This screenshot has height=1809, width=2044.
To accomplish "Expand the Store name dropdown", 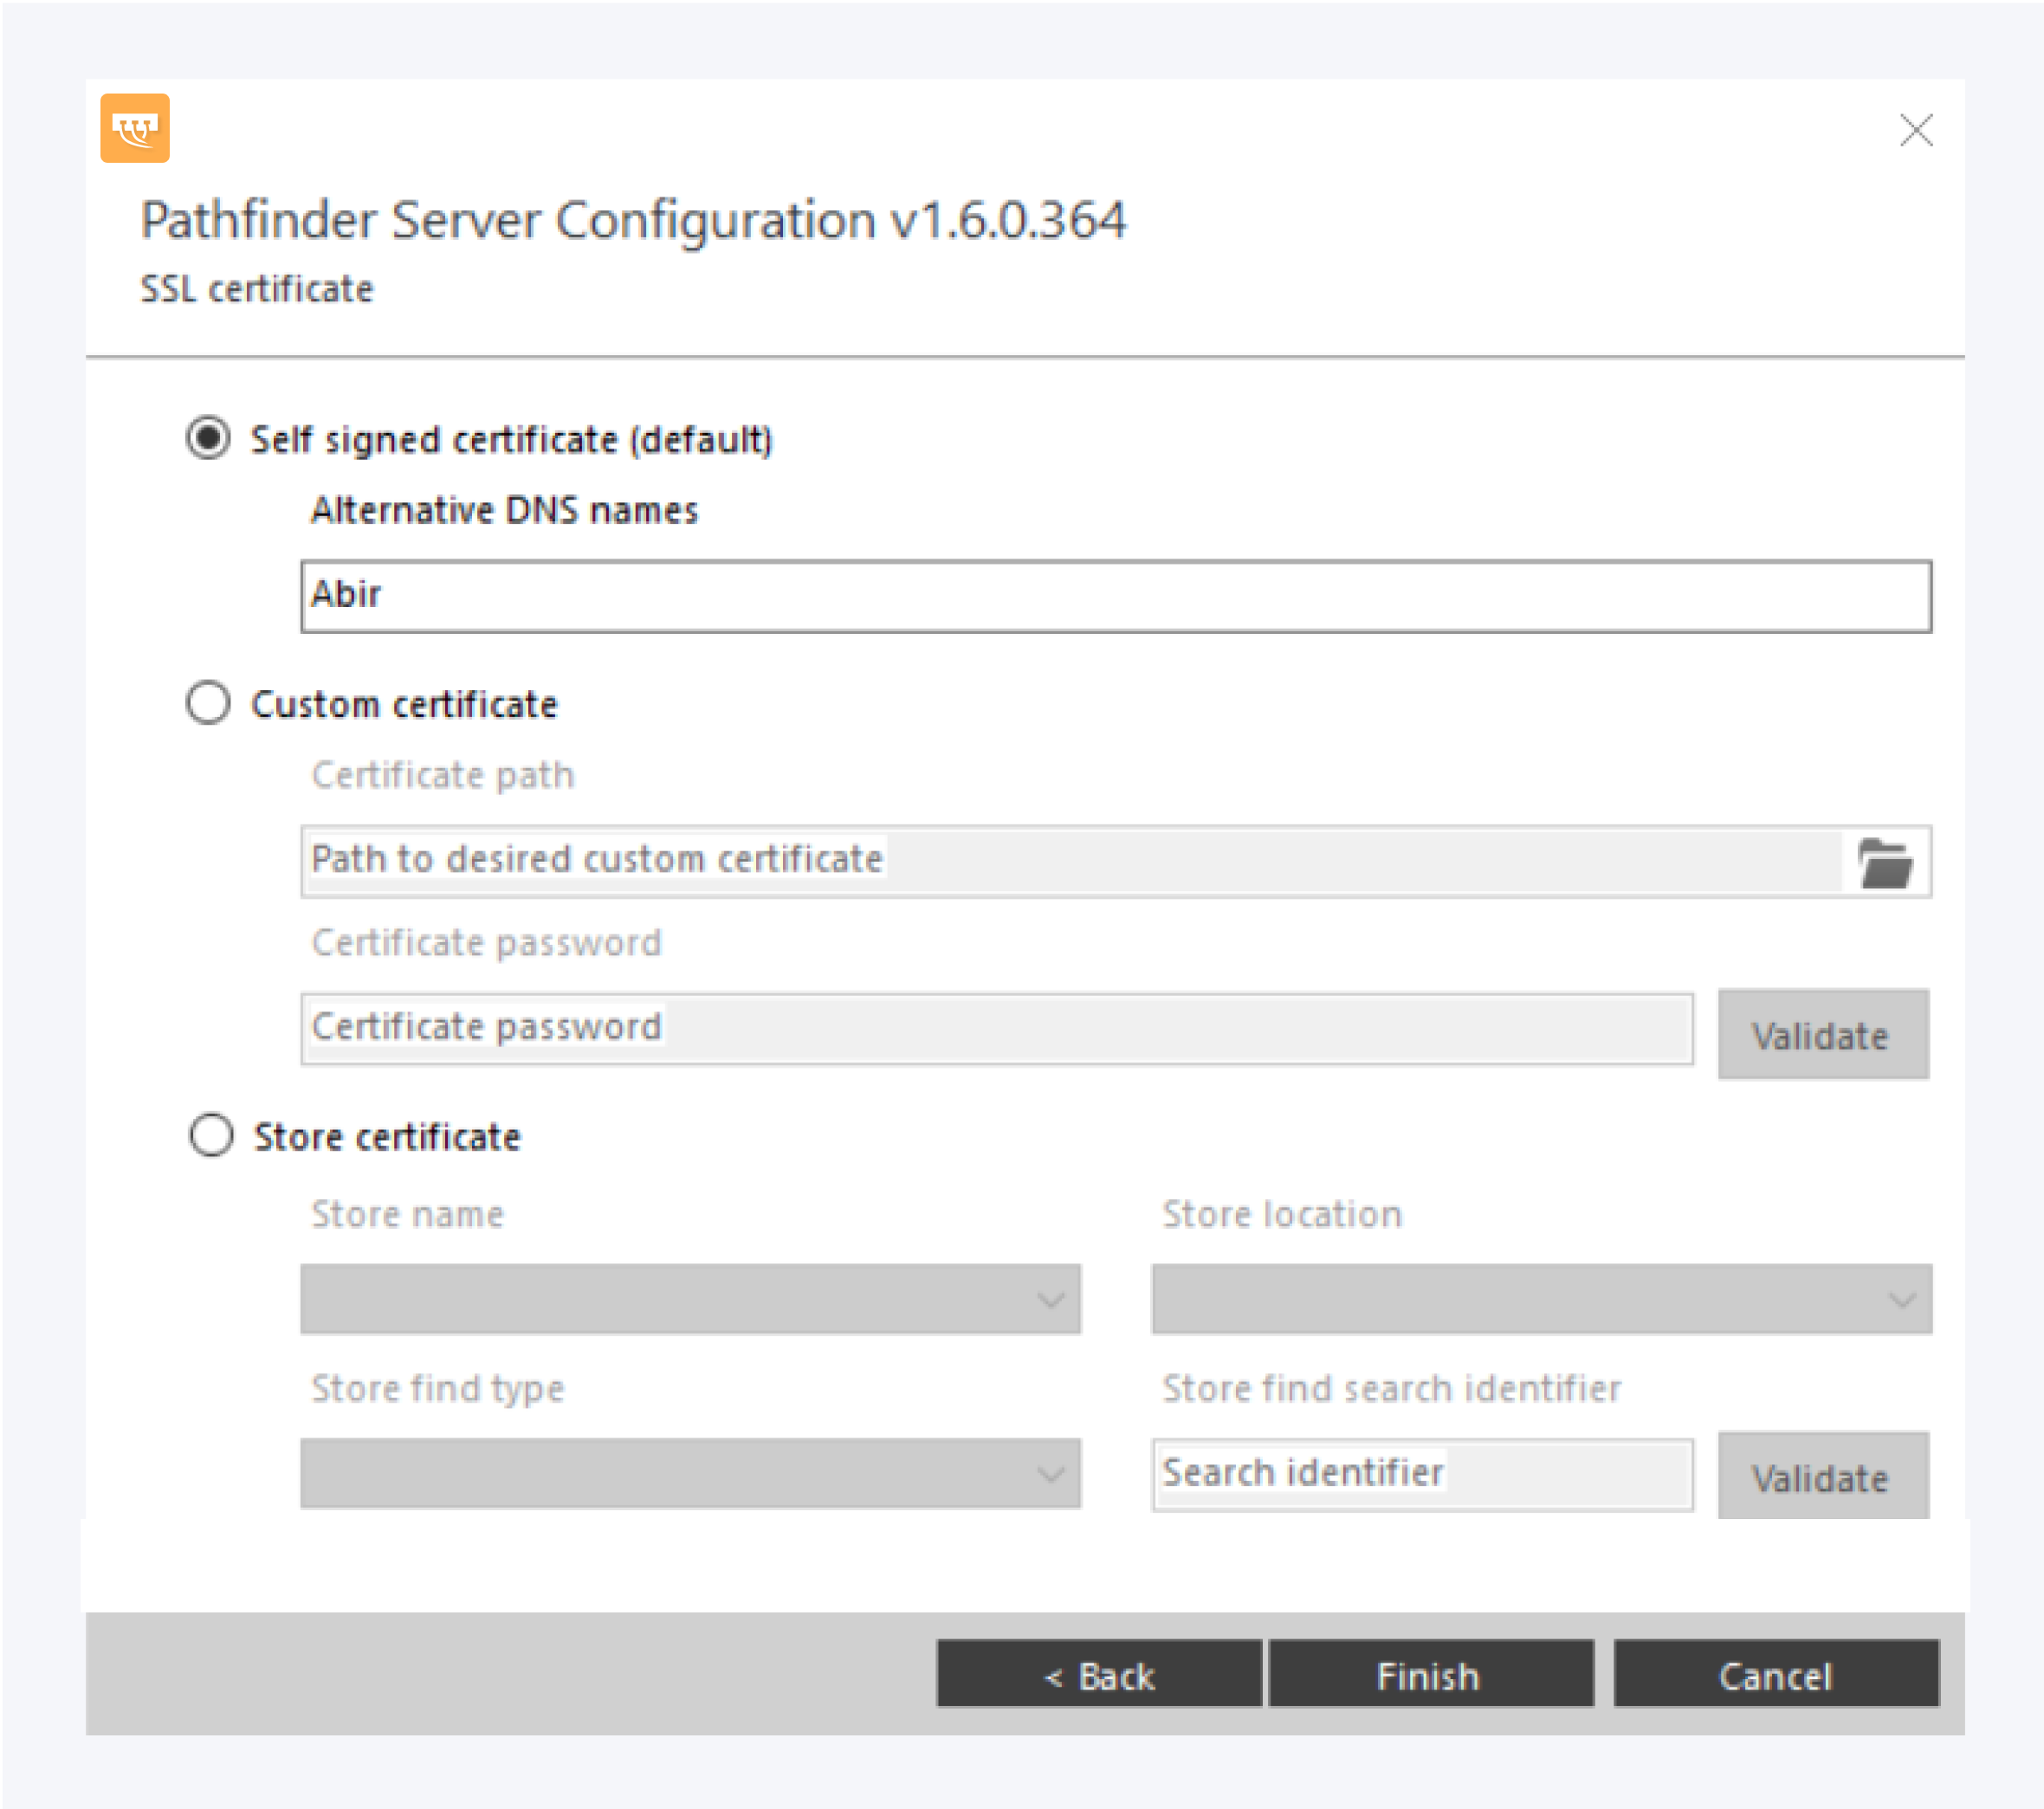I will click(x=689, y=1298).
